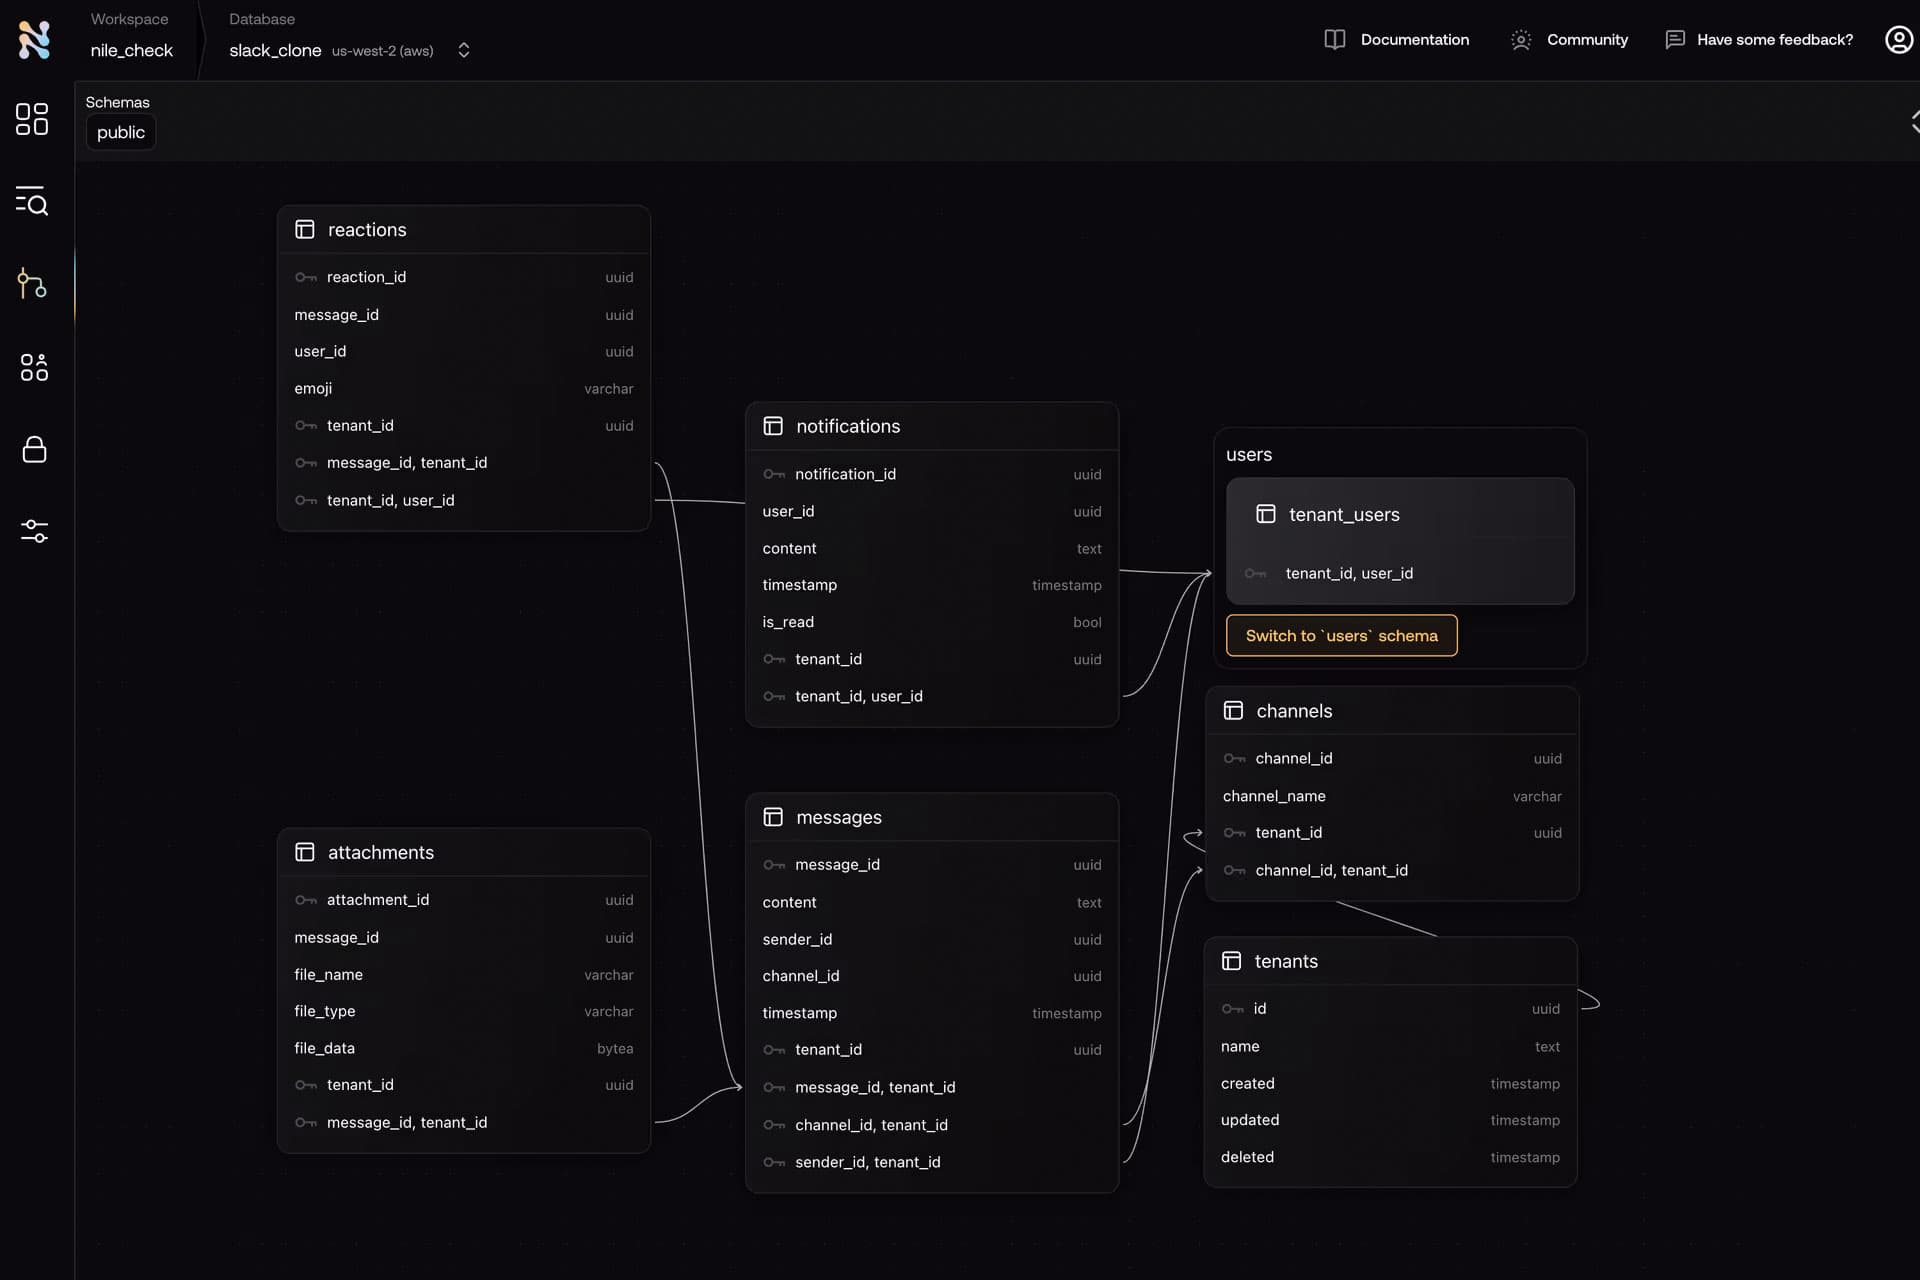
Task: Click Have some feedback button
Action: point(1759,40)
